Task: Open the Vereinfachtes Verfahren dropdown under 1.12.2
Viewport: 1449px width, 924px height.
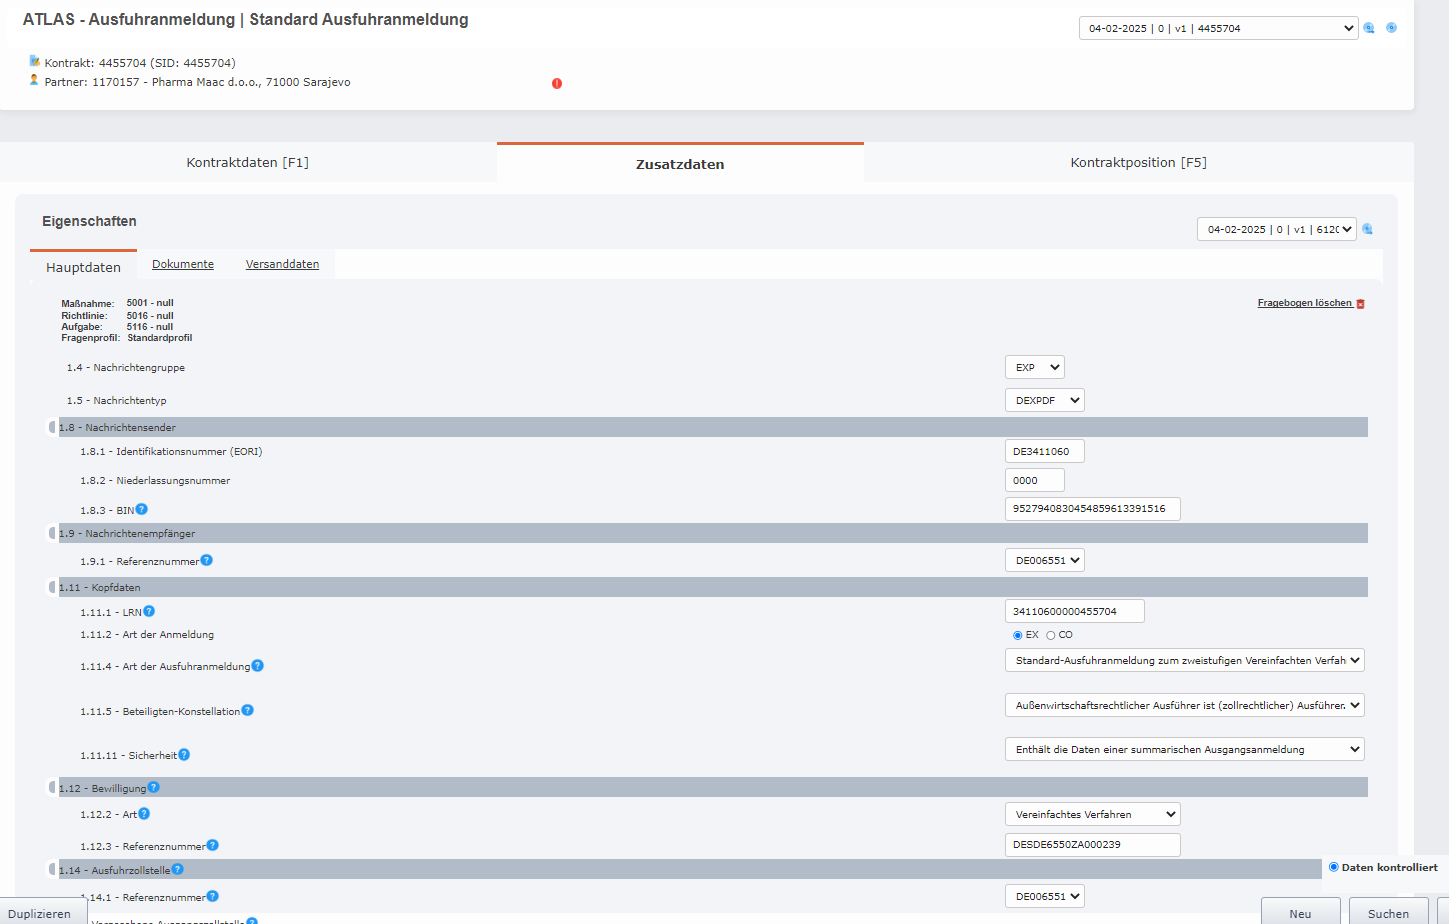Action: (1092, 813)
